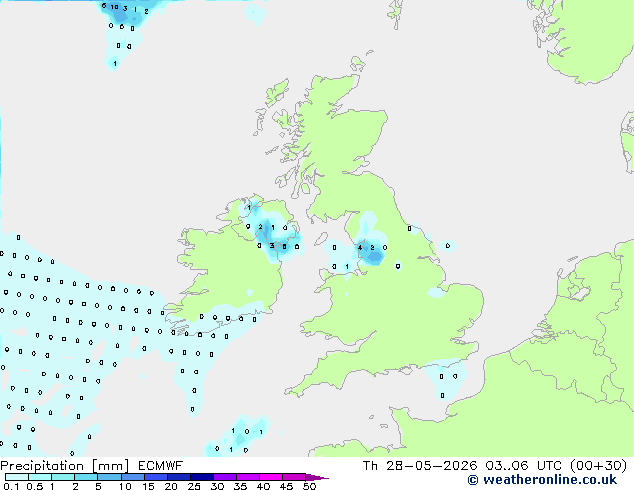Click the '(00+30)' forecast offset text

(598, 466)
